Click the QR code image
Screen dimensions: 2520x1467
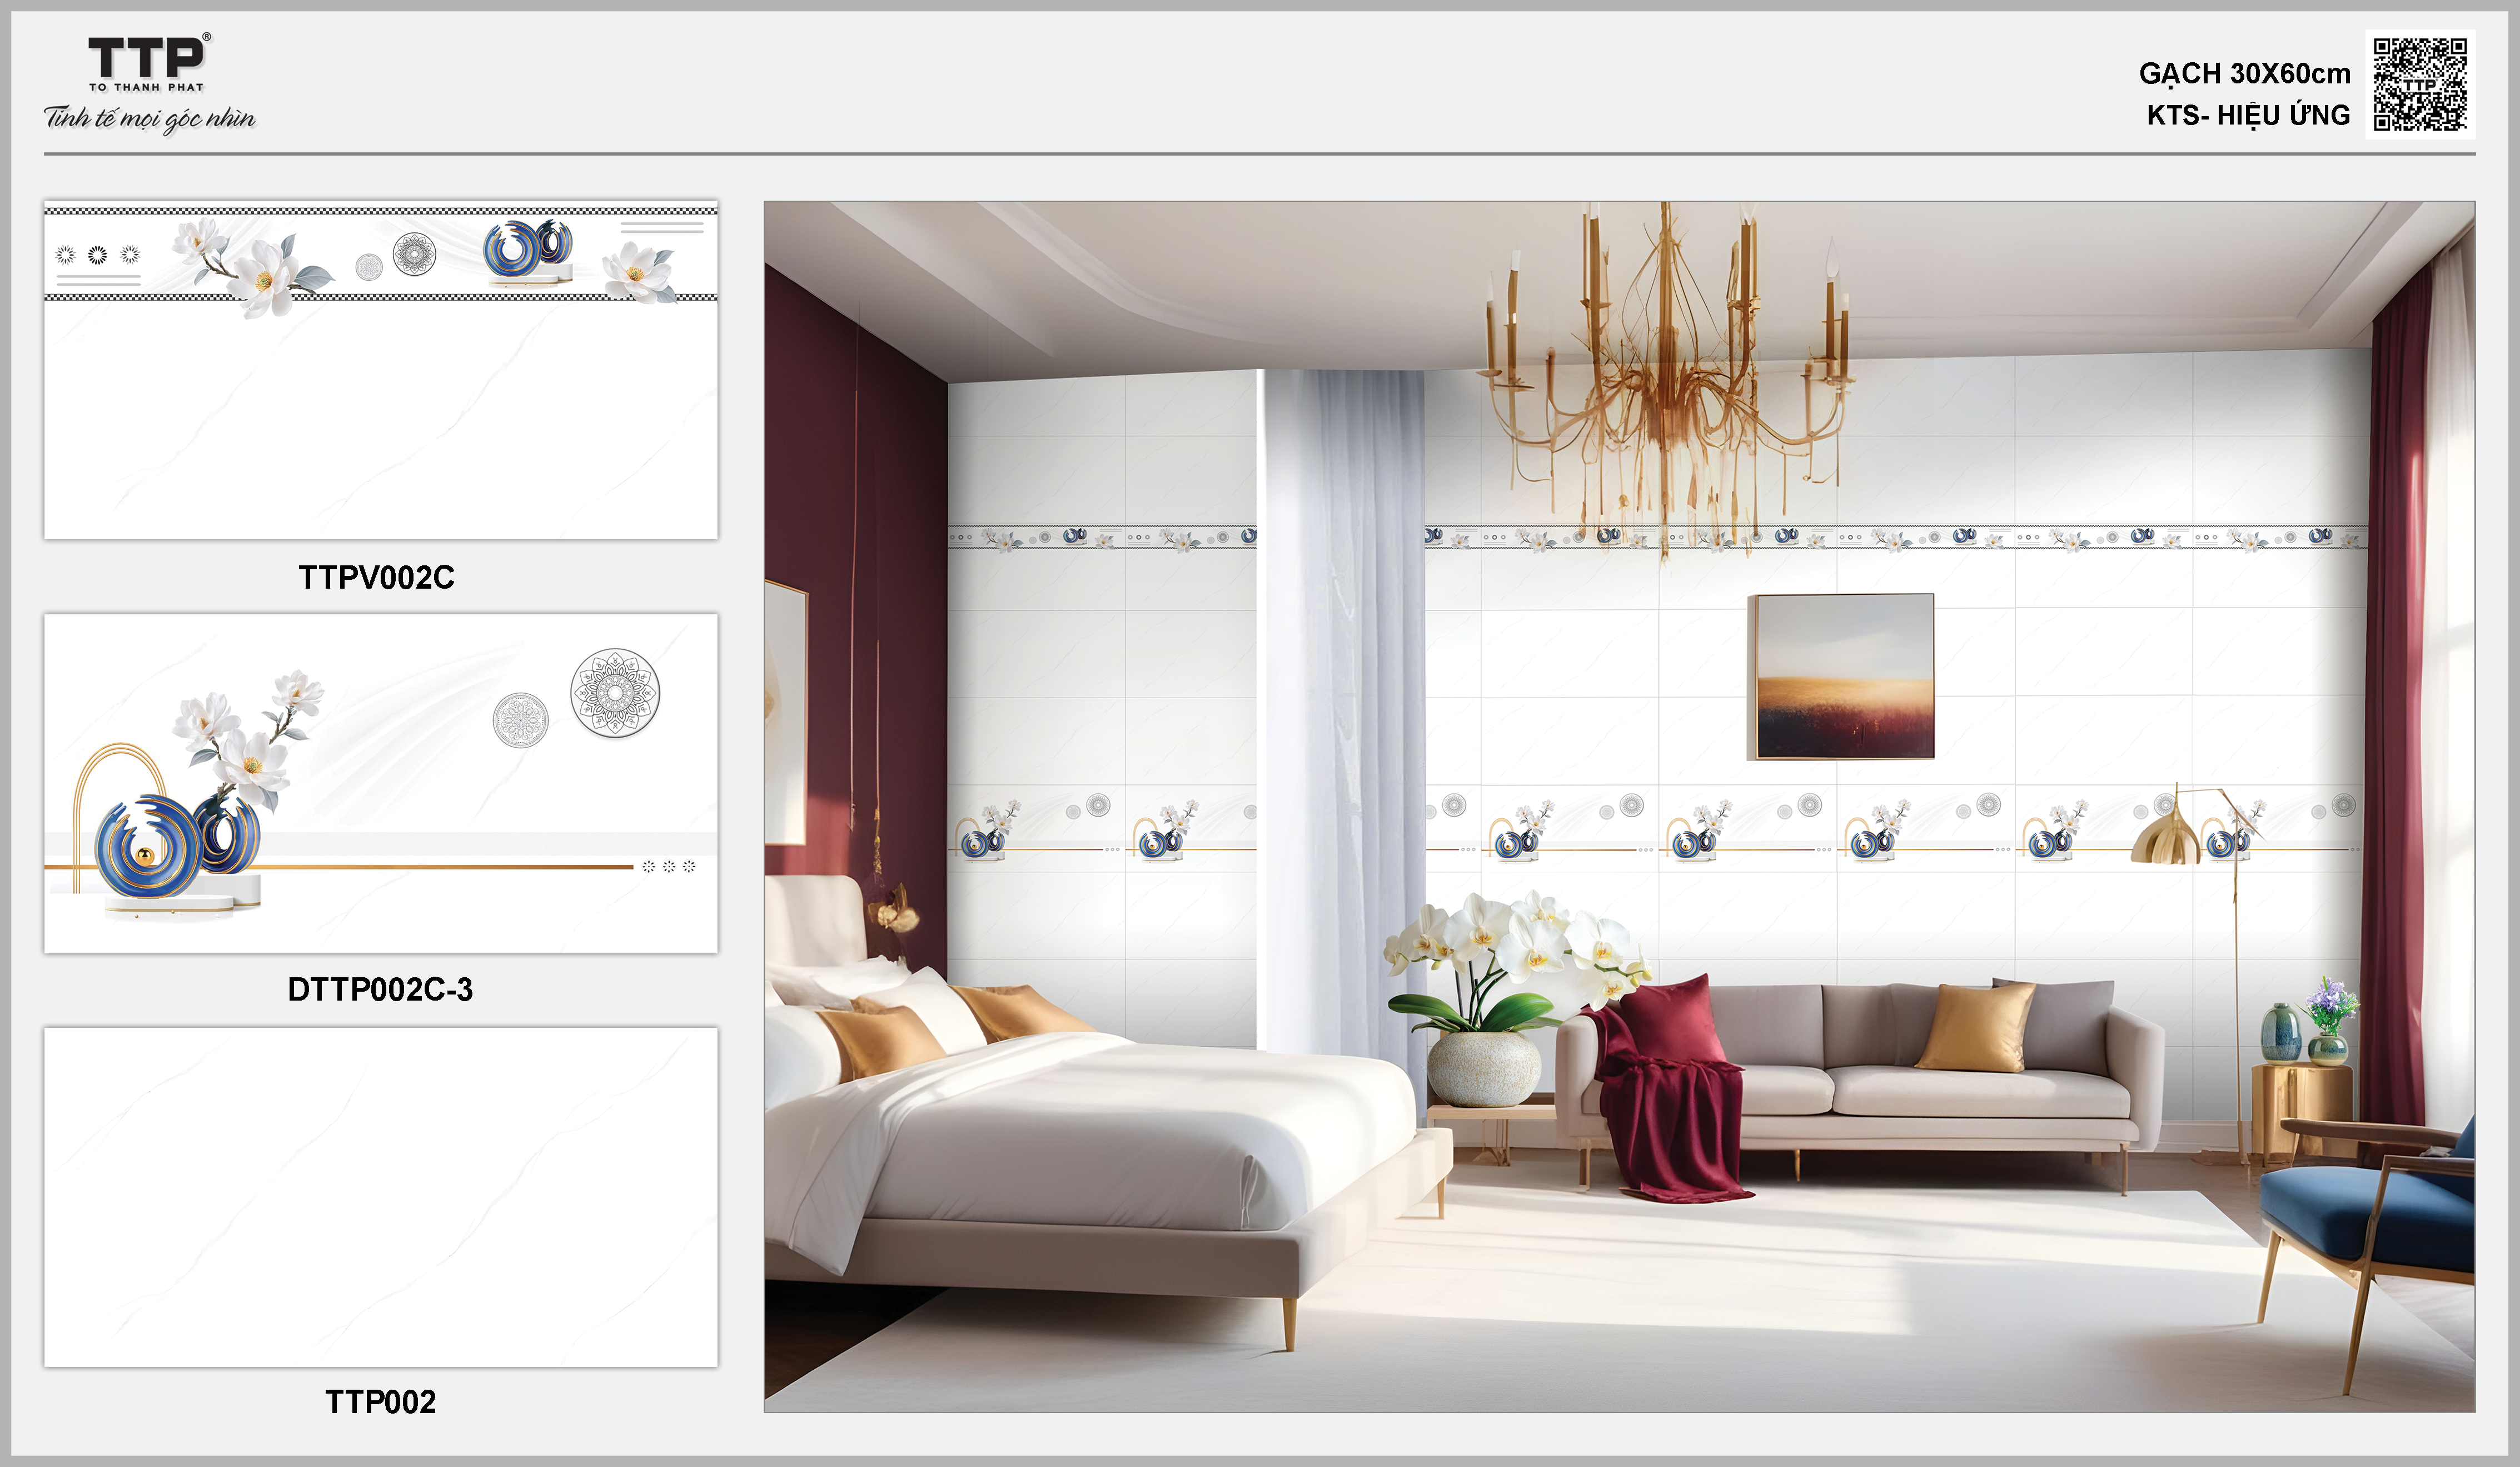(x=2420, y=84)
